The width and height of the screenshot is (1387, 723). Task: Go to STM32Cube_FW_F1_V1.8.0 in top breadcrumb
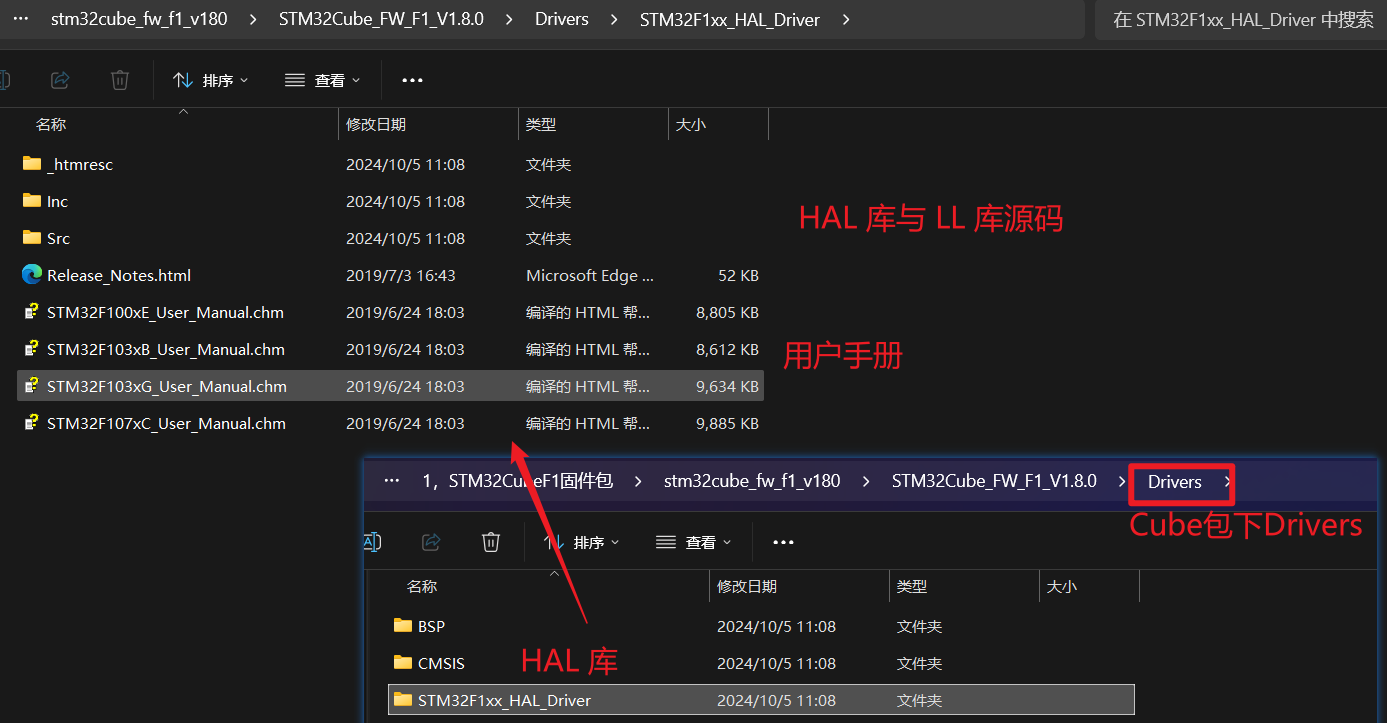pyautogui.click(x=381, y=19)
